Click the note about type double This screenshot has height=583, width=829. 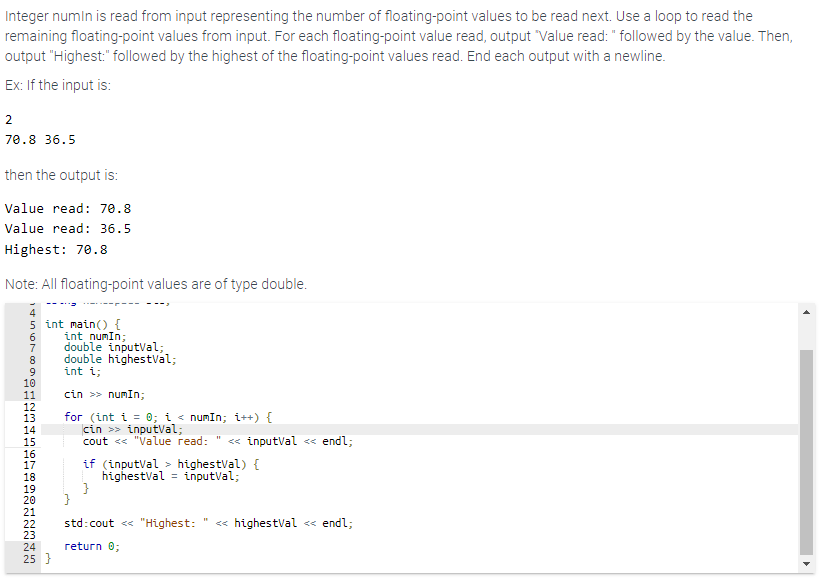156,284
